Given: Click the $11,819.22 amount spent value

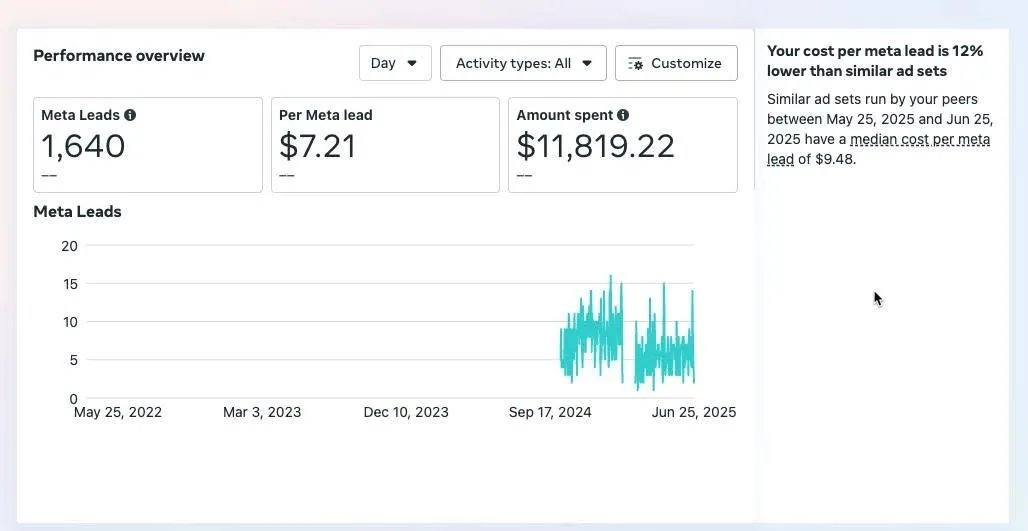Looking at the screenshot, I should pos(595,146).
